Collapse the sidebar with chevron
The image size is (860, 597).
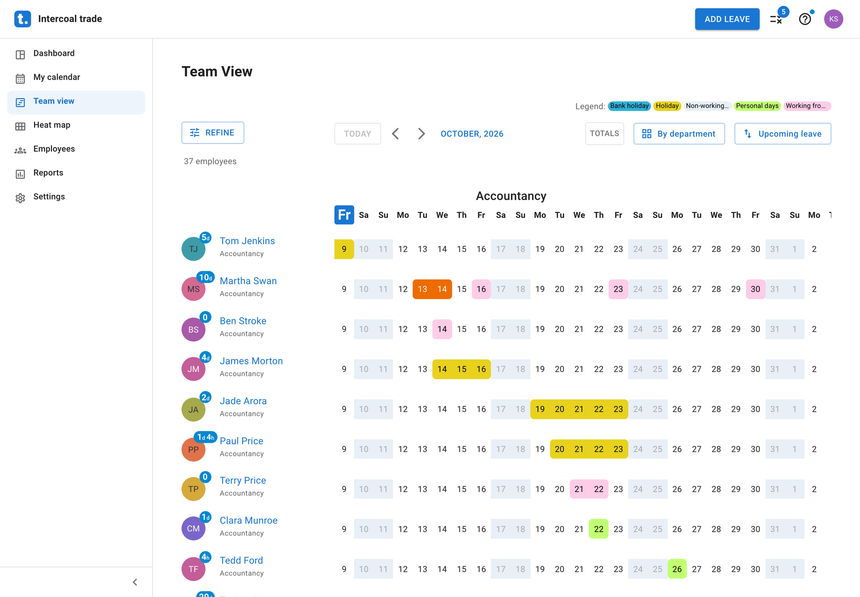(x=135, y=582)
